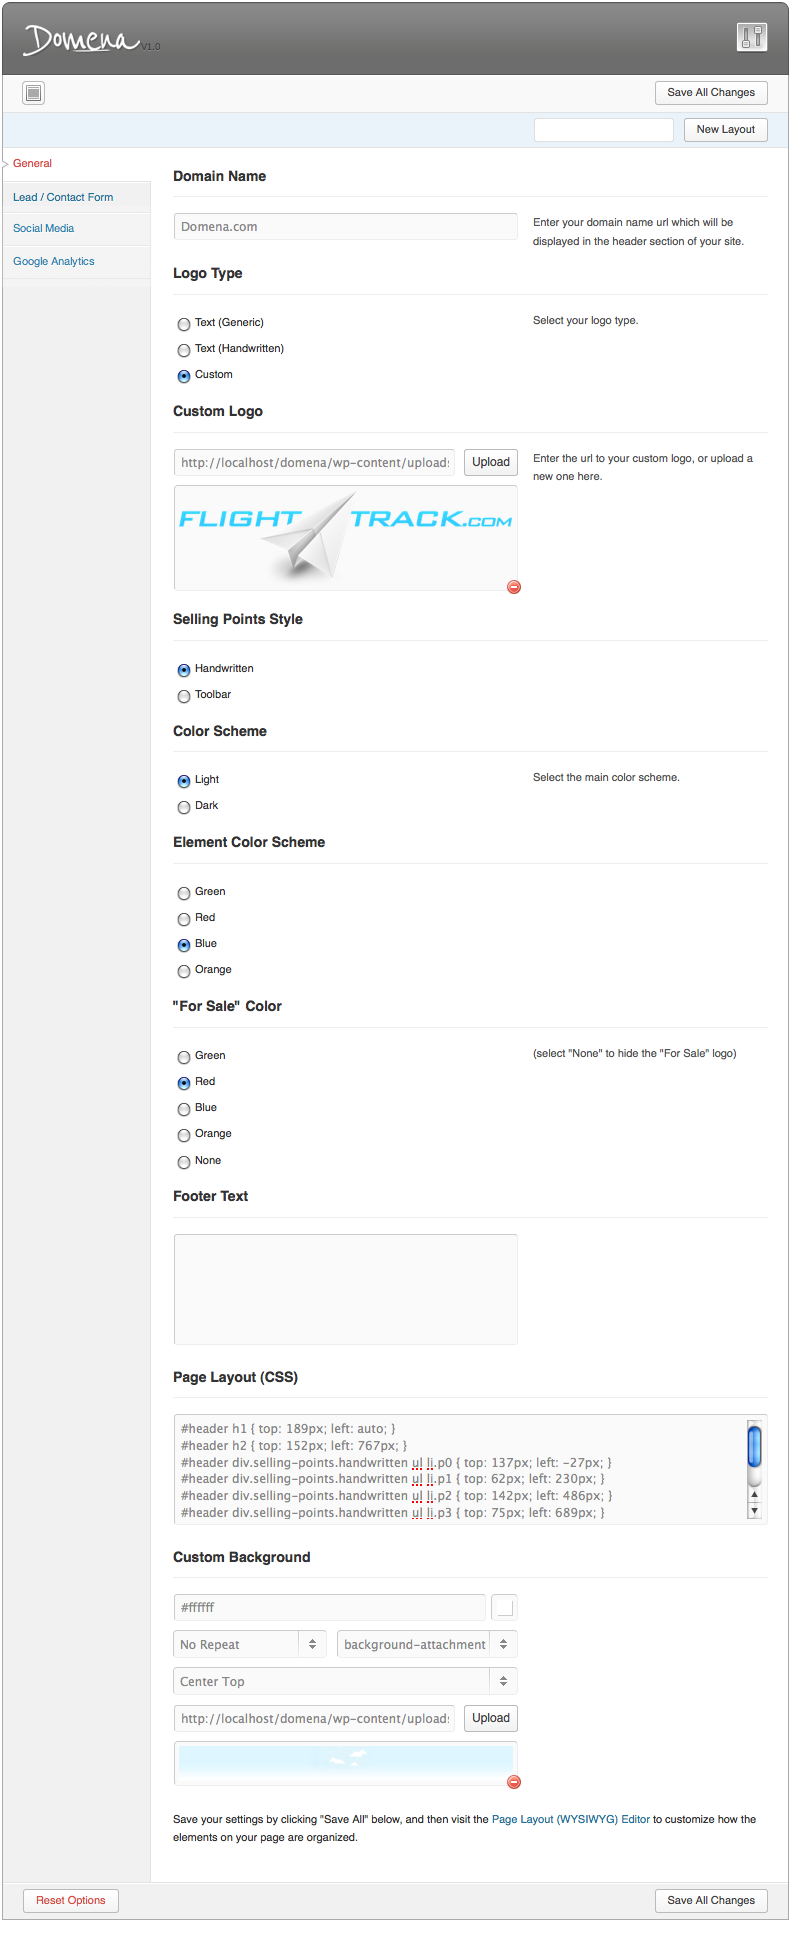Open the Page Layout (WYSIWYG) Editor link
This screenshot has height=1947, width=790.
pos(571,1819)
